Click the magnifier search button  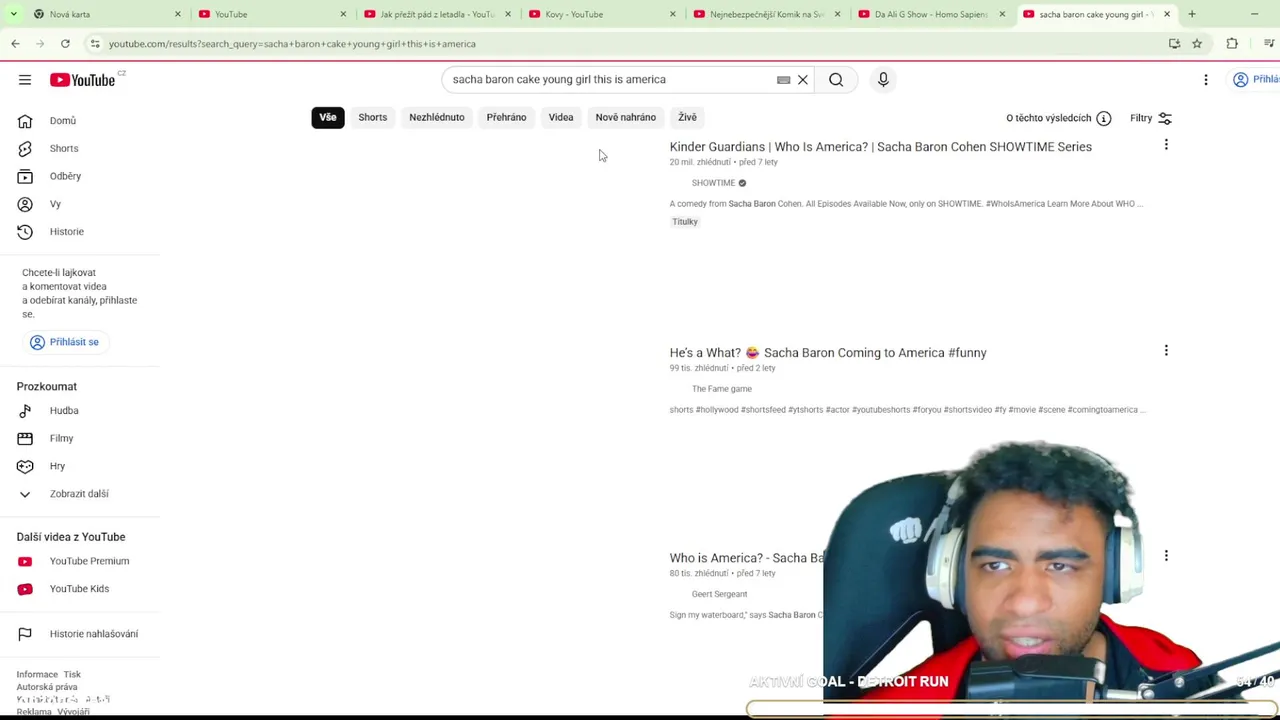coord(836,80)
